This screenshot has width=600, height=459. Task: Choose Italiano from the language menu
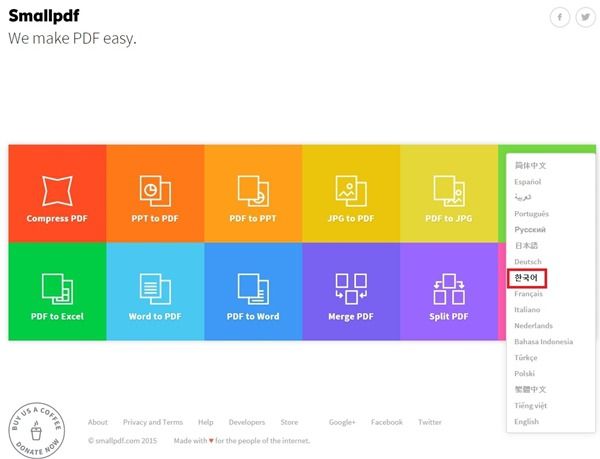coord(527,309)
